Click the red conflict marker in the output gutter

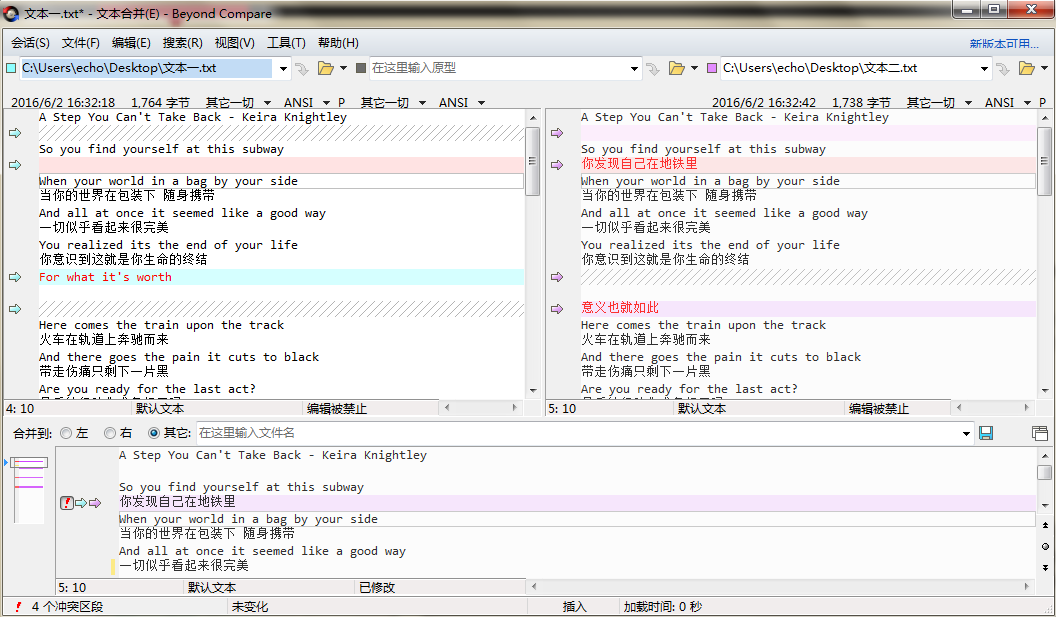67,503
